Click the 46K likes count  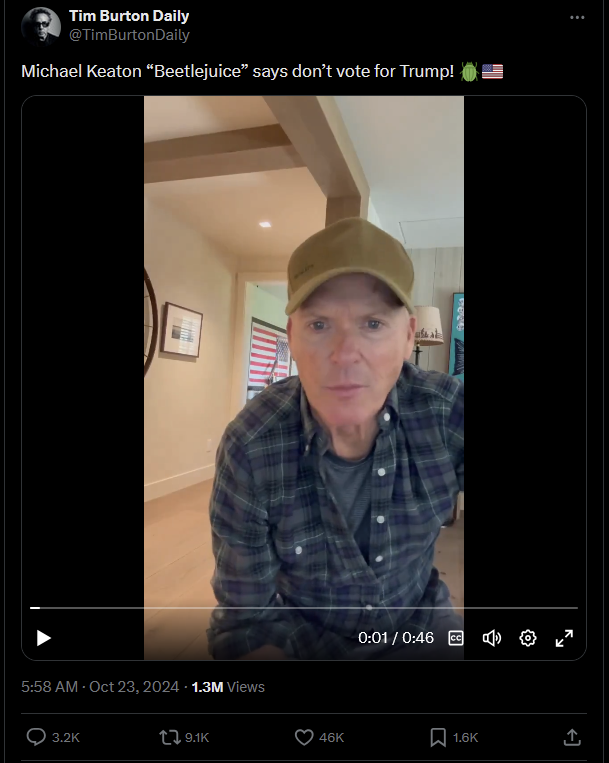click(x=331, y=738)
